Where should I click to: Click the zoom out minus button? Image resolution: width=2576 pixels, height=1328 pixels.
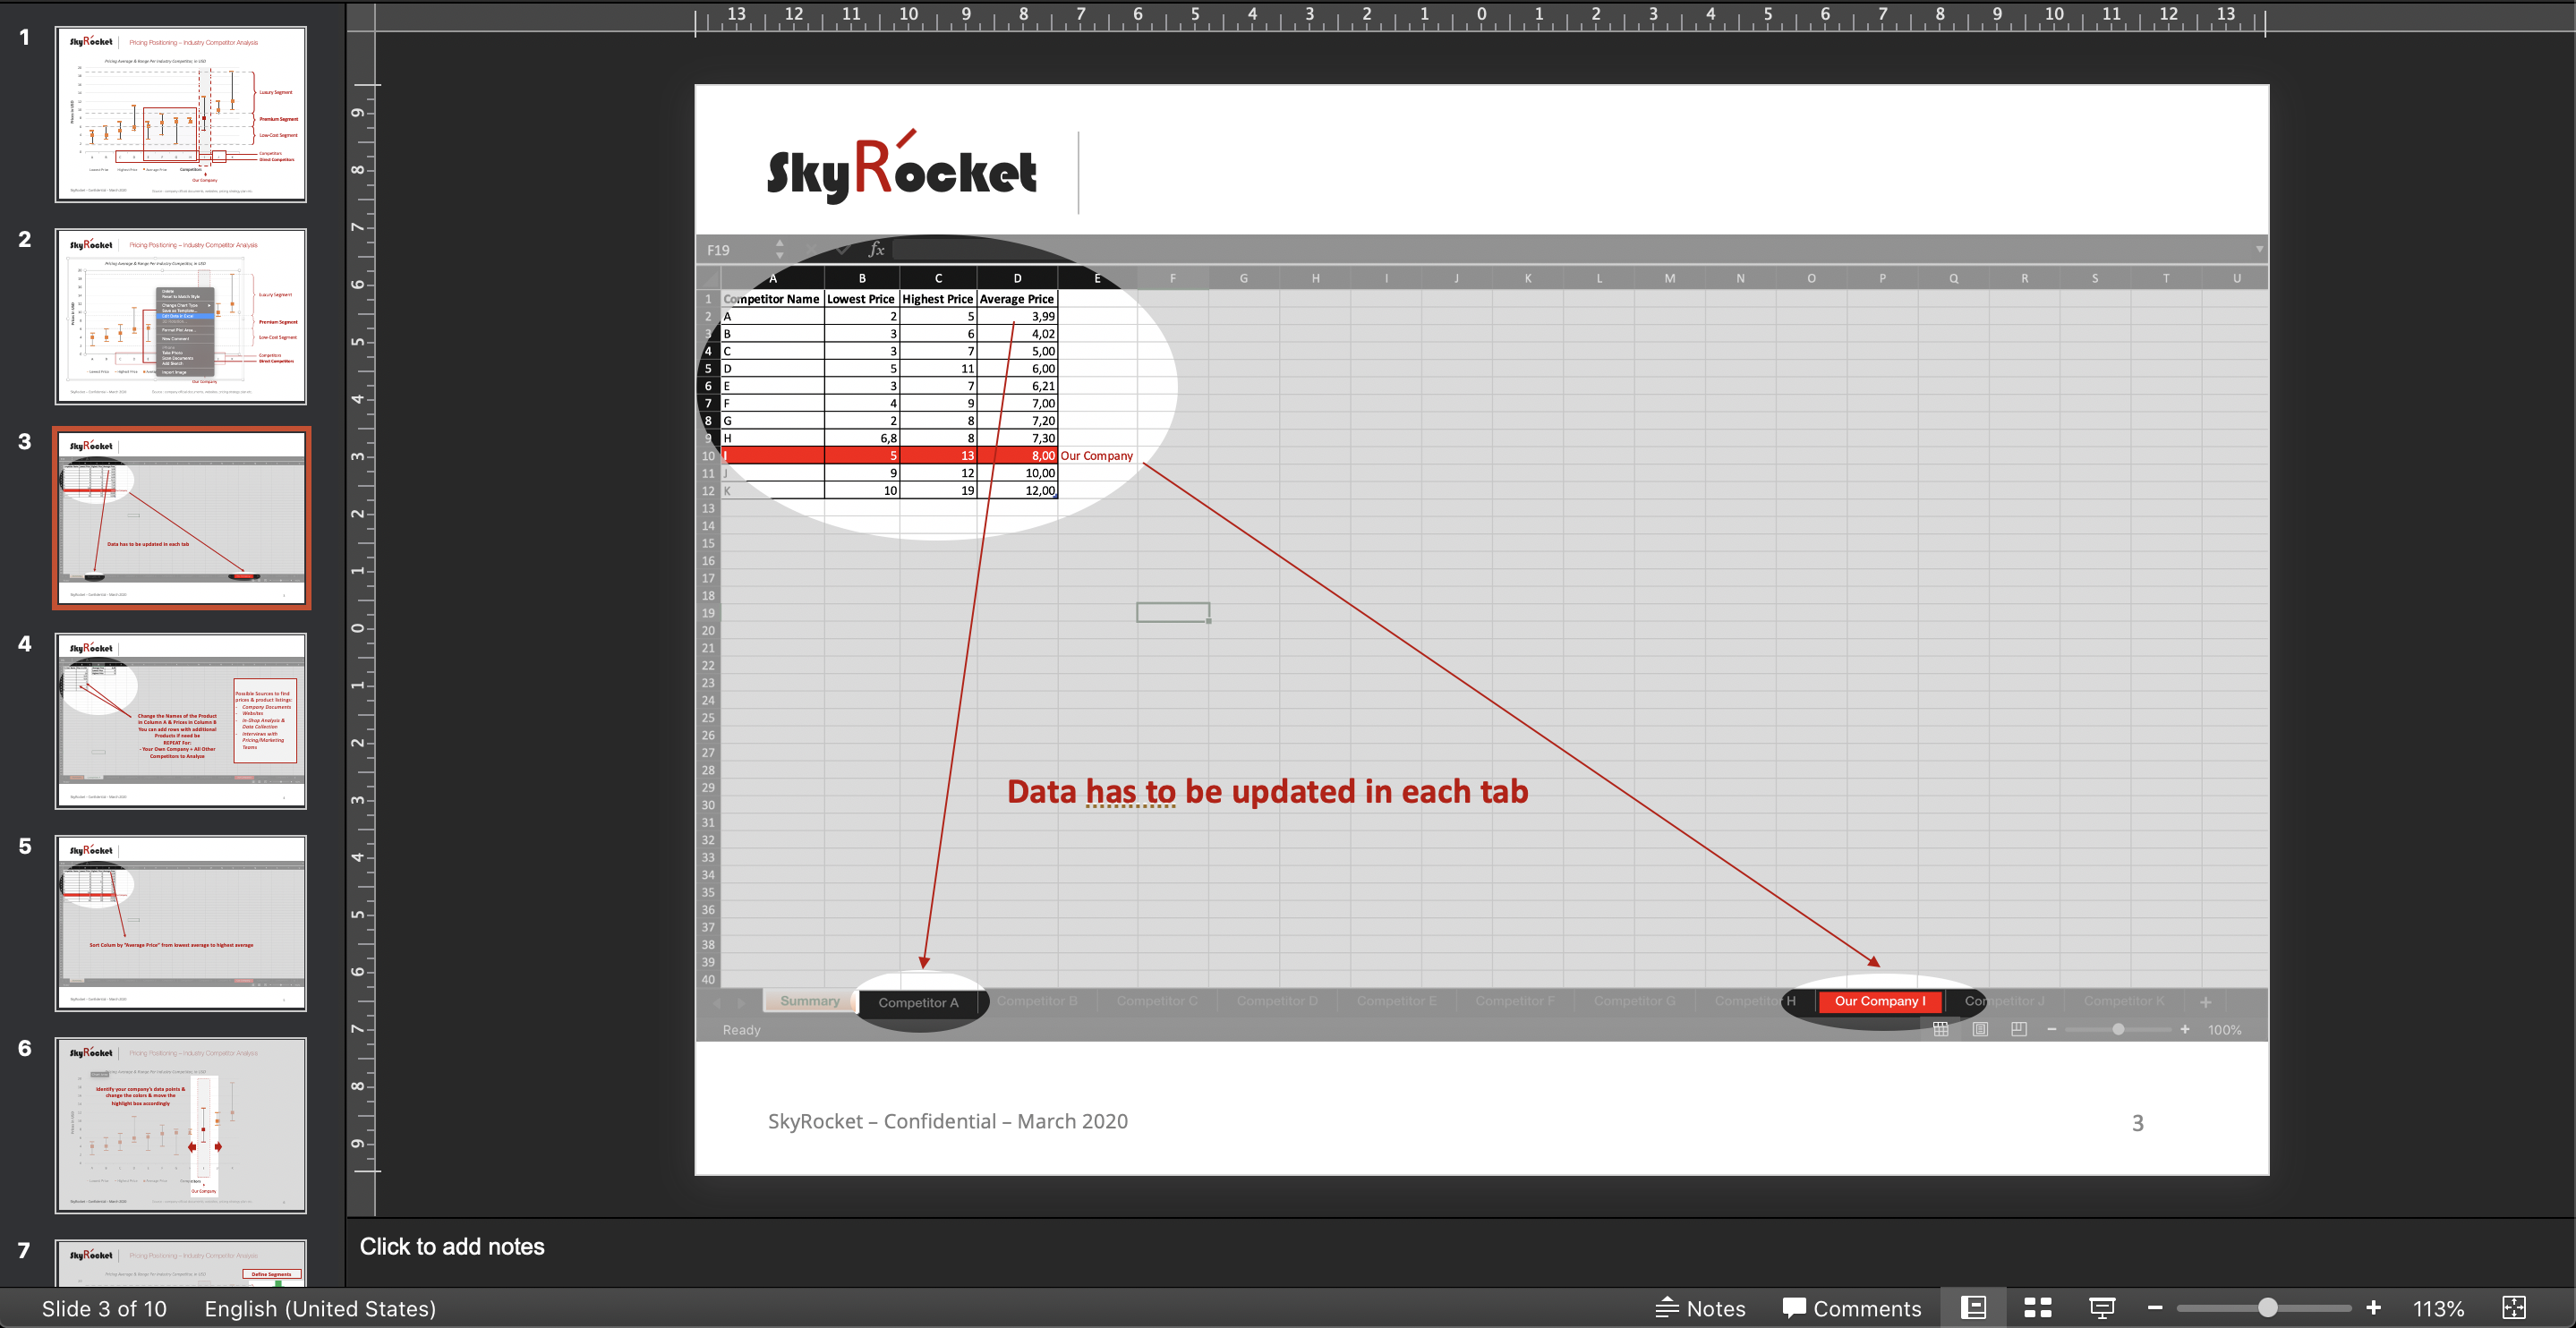(x=2155, y=1308)
